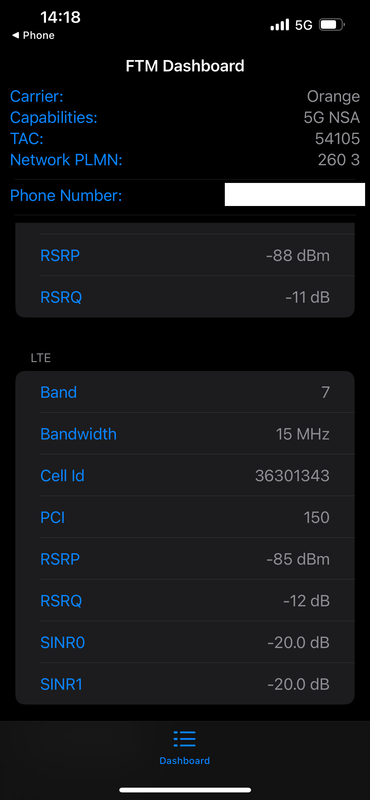The image size is (370, 800).
Task: Open the Dashboard tab label
Action: pos(184,760)
